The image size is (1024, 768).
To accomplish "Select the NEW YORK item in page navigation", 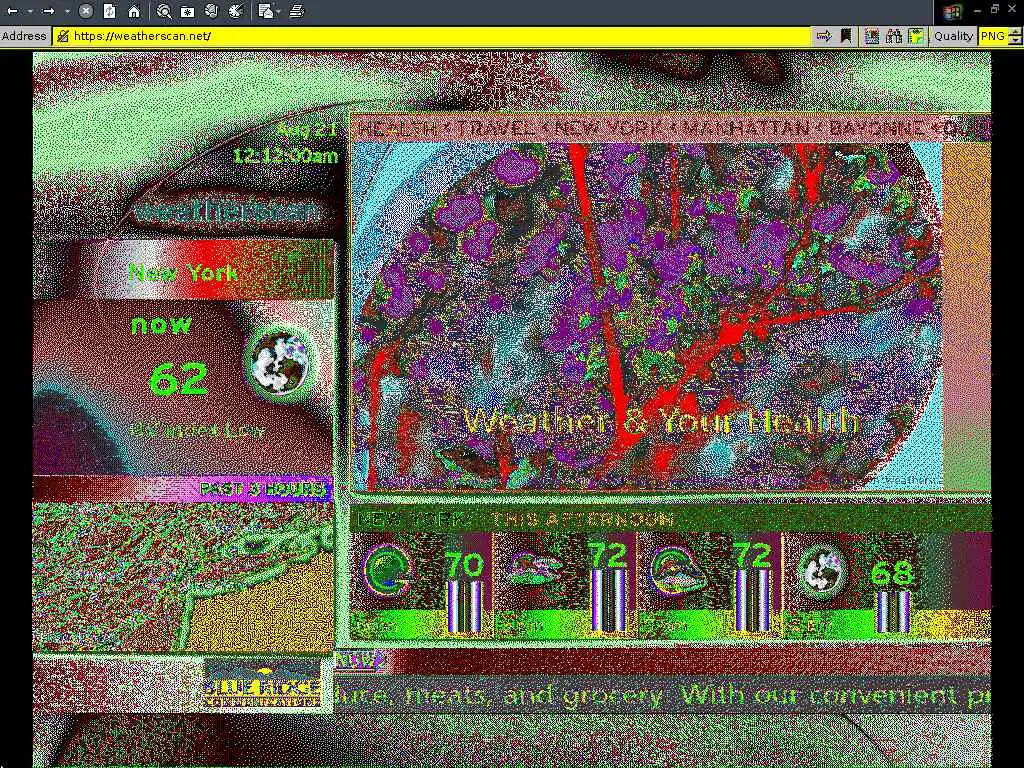I will coord(609,128).
